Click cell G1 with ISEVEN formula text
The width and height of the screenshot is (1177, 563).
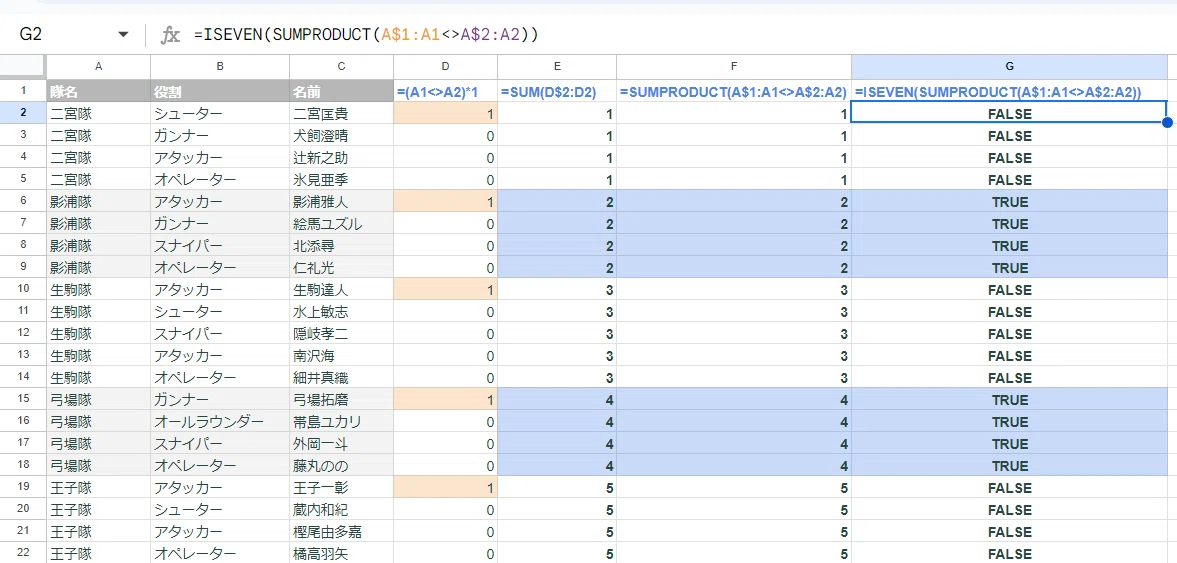[1010, 92]
